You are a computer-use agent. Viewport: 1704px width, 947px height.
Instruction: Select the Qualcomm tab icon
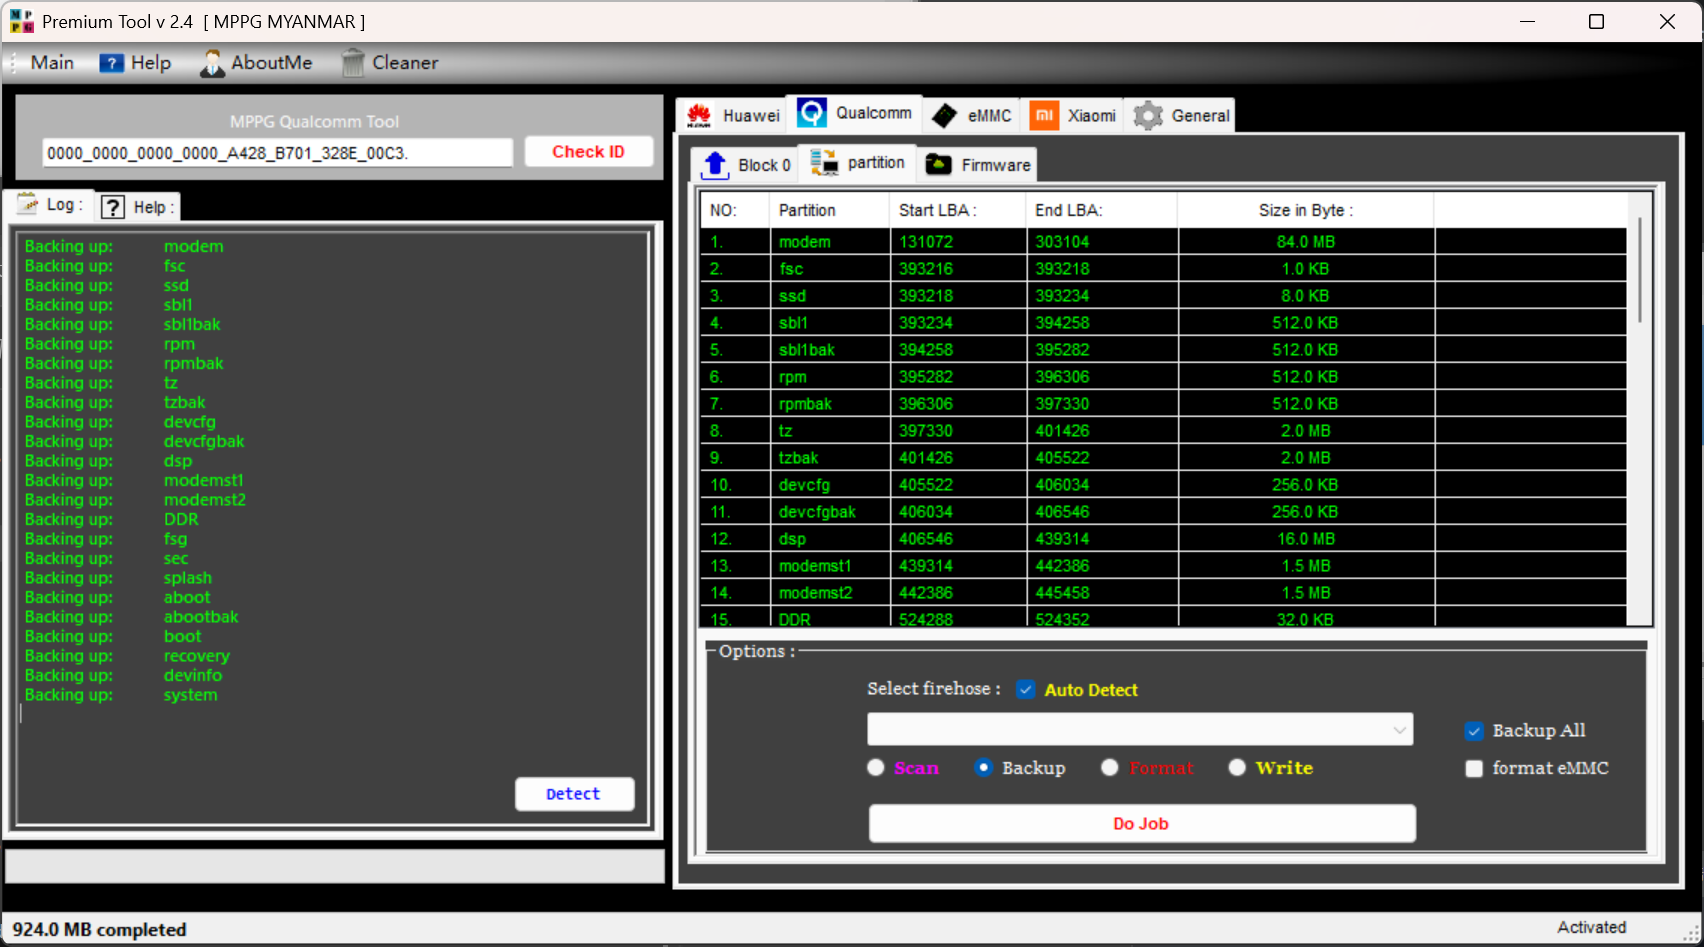(812, 114)
